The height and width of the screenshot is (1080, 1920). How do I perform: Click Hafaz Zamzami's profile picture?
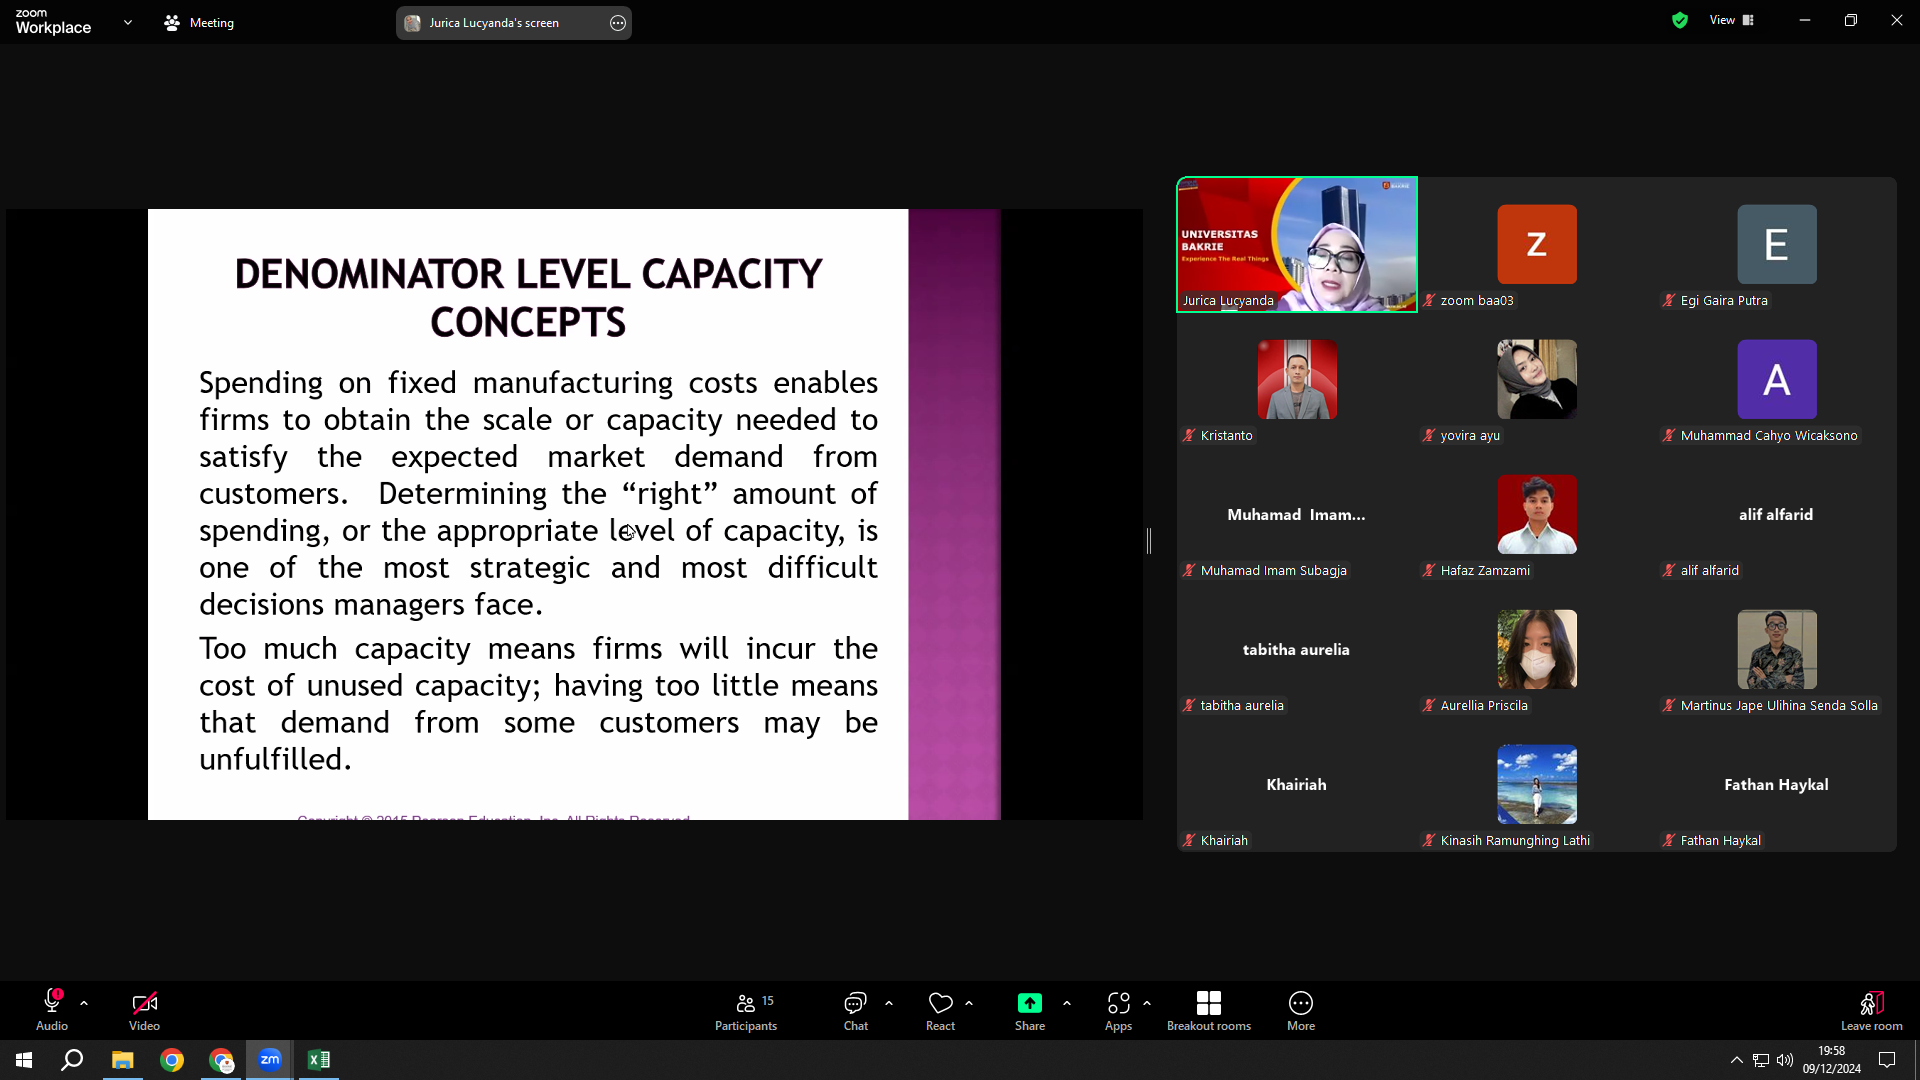pos(1537,514)
